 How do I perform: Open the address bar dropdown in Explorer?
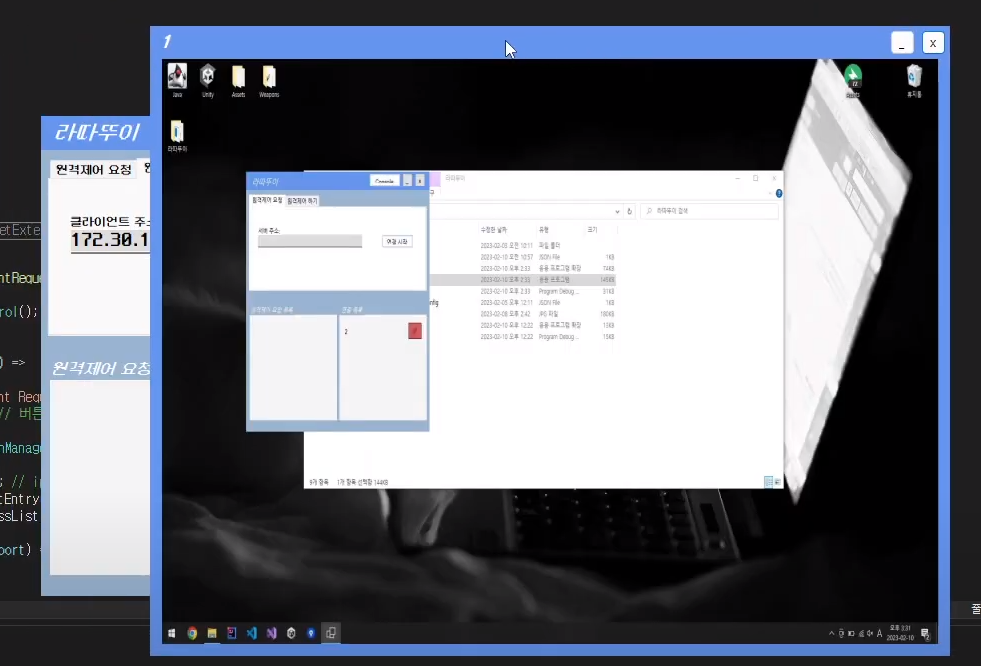pos(618,211)
